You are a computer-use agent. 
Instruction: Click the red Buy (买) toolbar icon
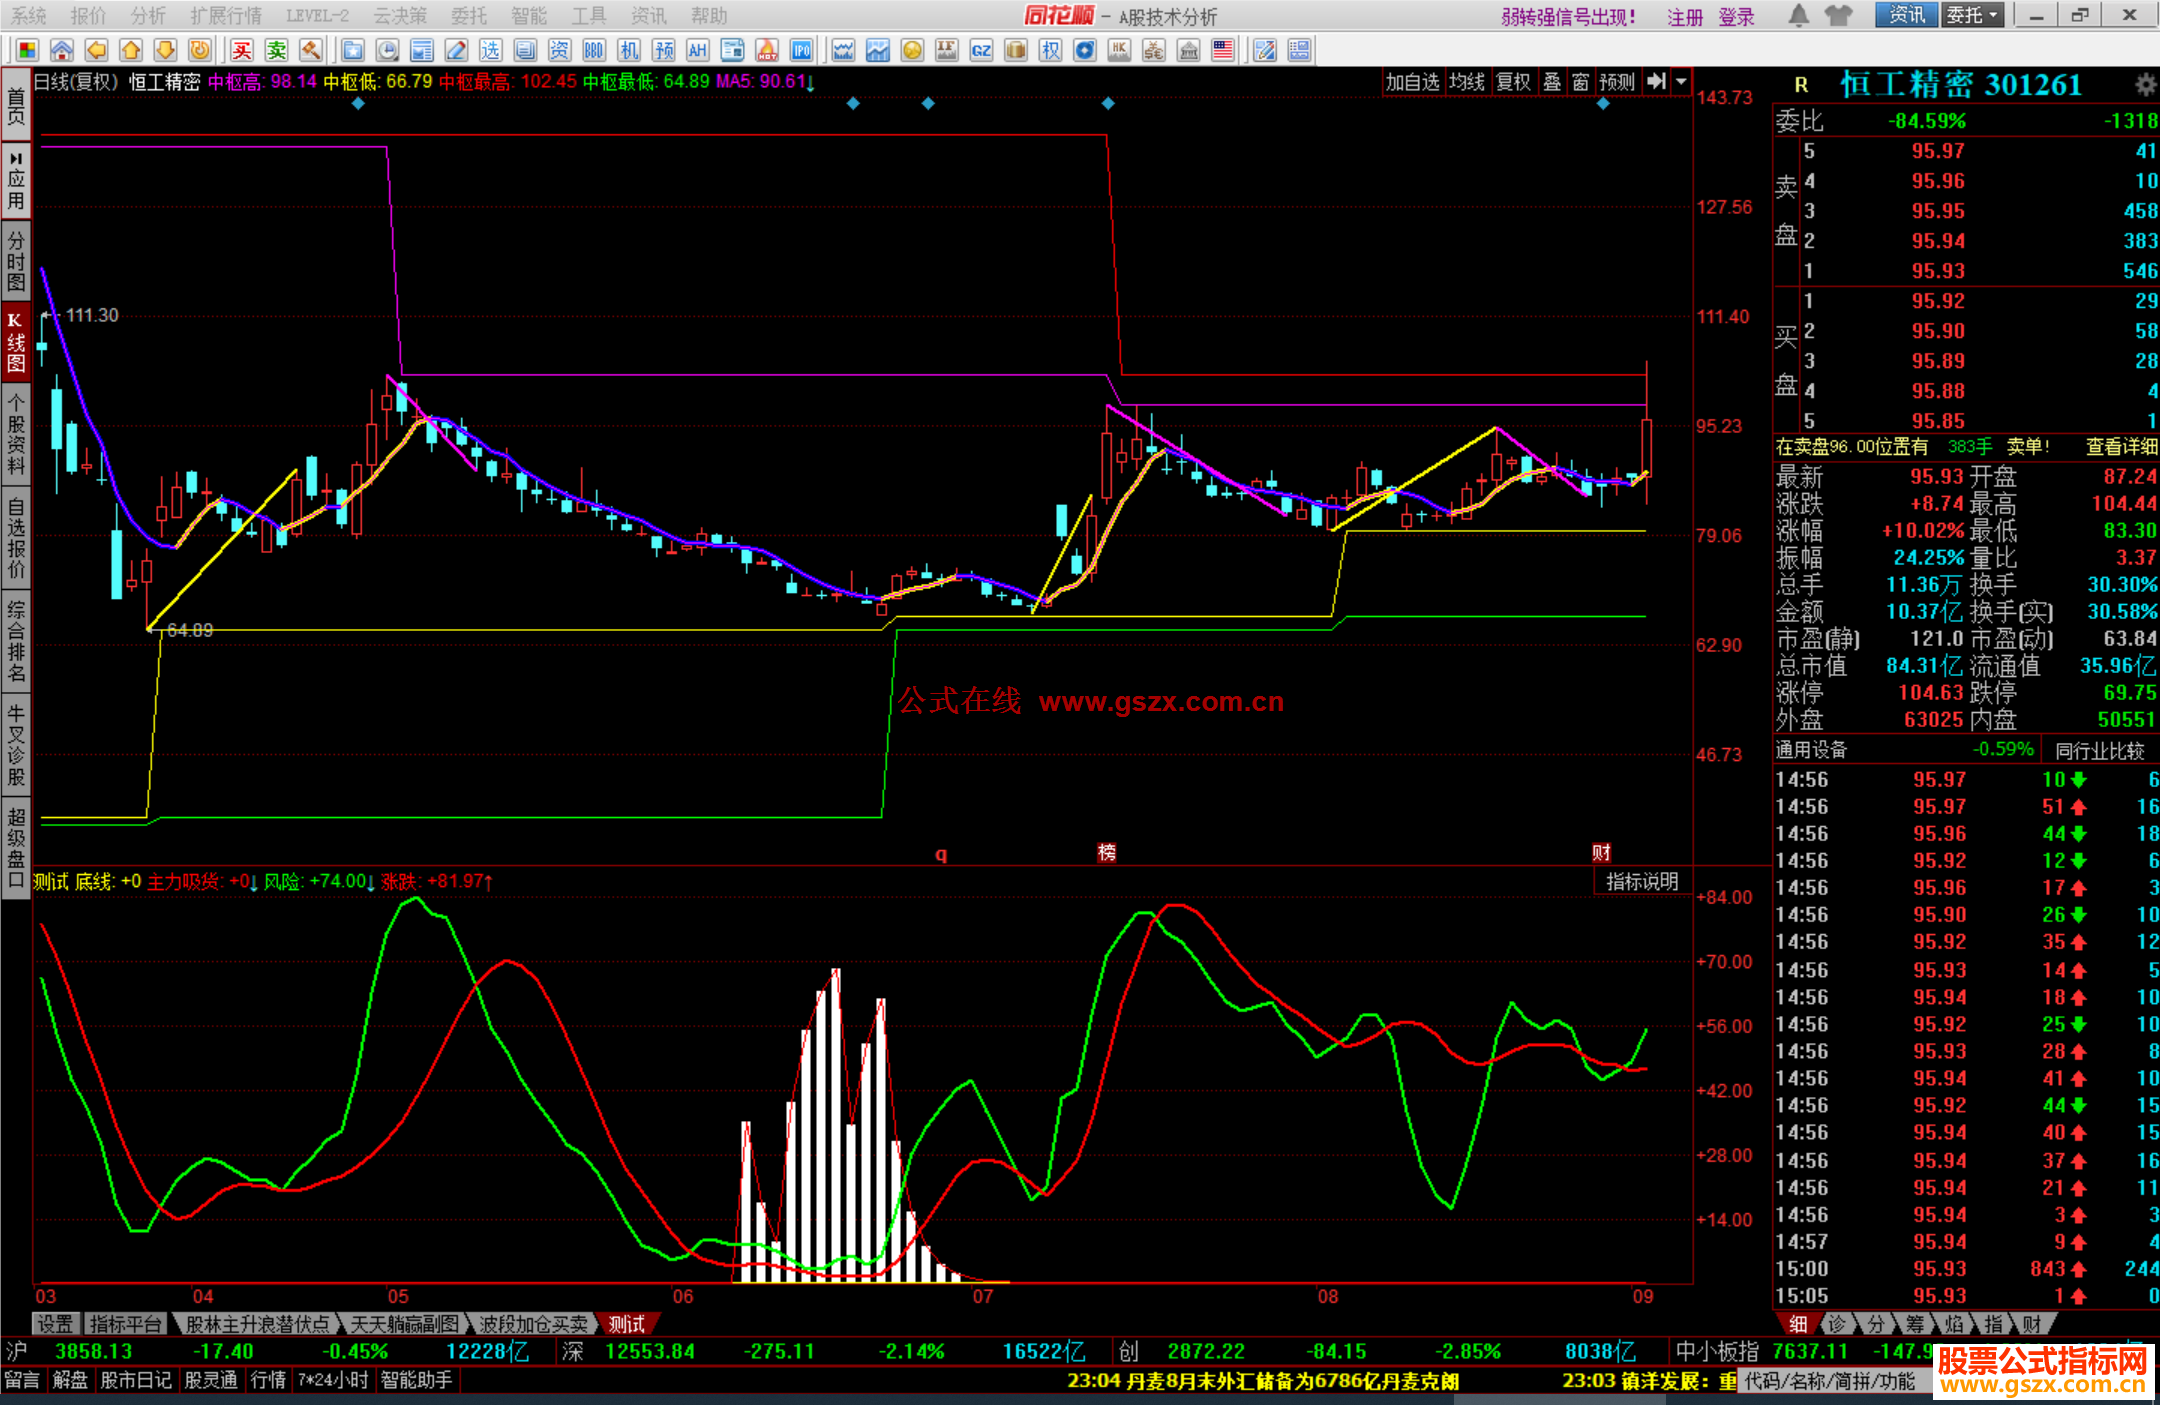(242, 50)
